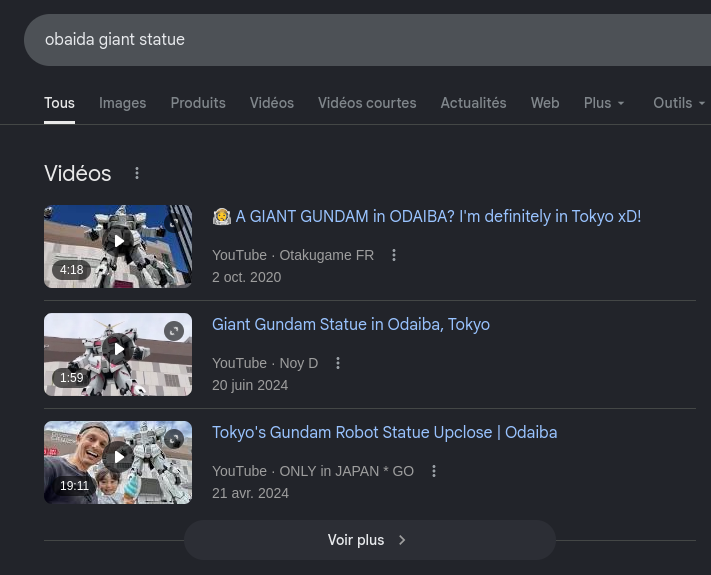Click the Voir plus chevron arrow

click(x=402, y=540)
